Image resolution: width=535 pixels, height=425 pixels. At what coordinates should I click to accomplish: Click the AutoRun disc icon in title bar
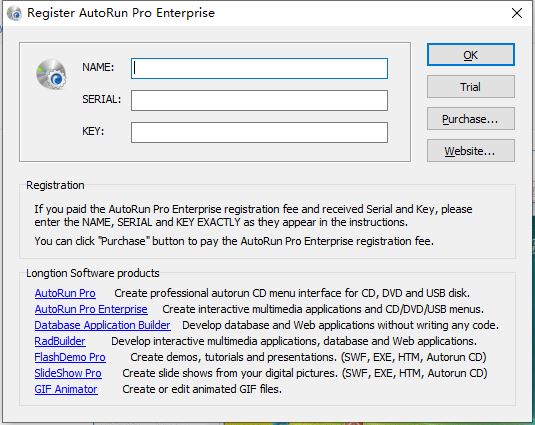[14, 13]
